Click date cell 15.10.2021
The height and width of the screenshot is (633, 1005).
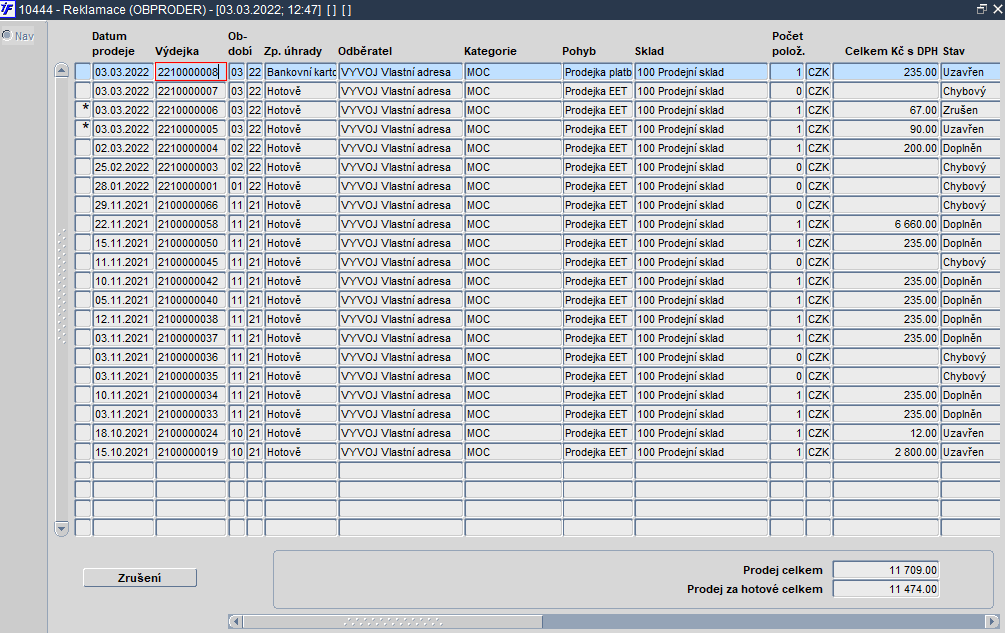[x=123, y=452]
